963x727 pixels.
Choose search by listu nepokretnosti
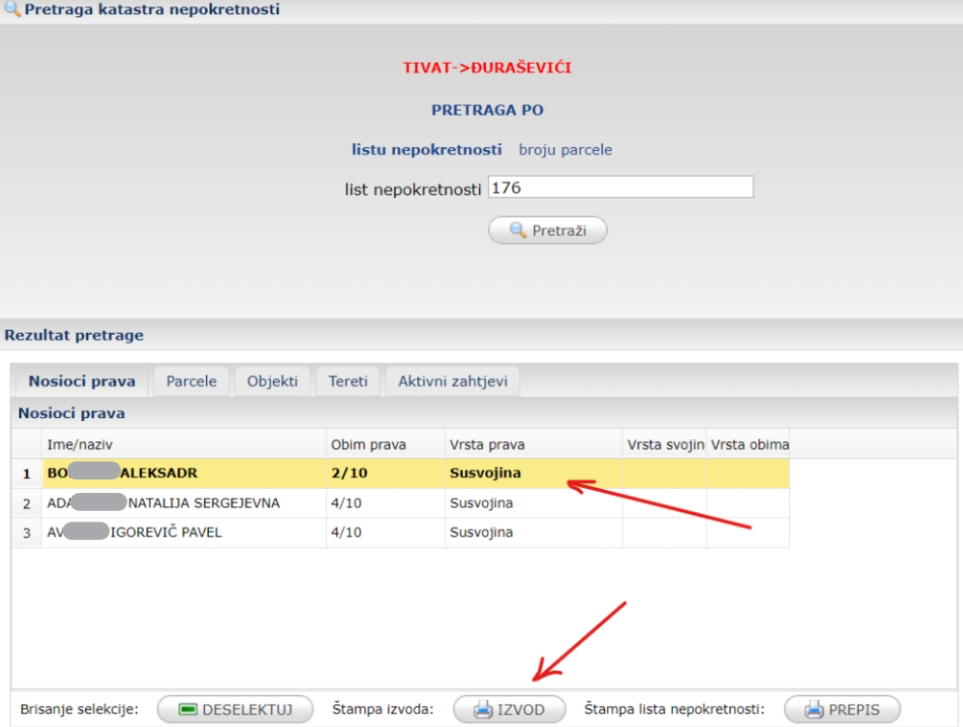tap(426, 150)
